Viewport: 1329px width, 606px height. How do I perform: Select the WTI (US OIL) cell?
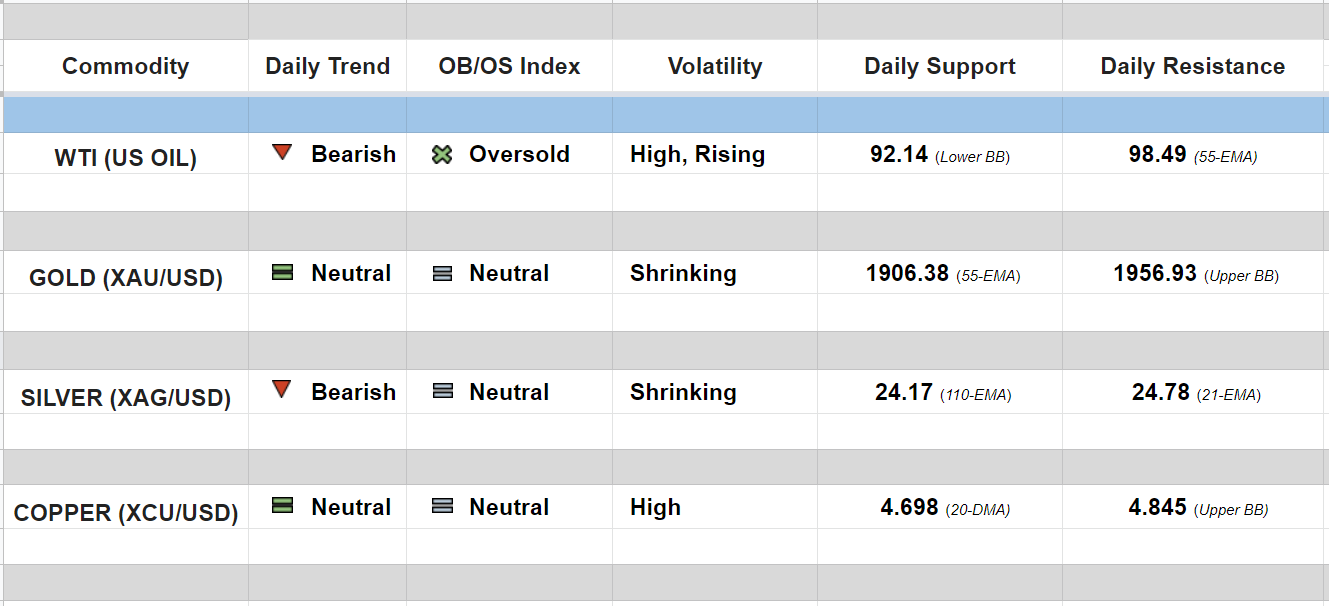(125, 158)
